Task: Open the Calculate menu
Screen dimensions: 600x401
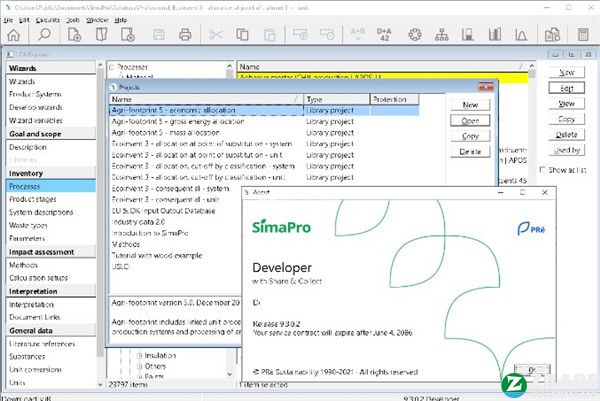Action: pyautogui.click(x=47, y=20)
